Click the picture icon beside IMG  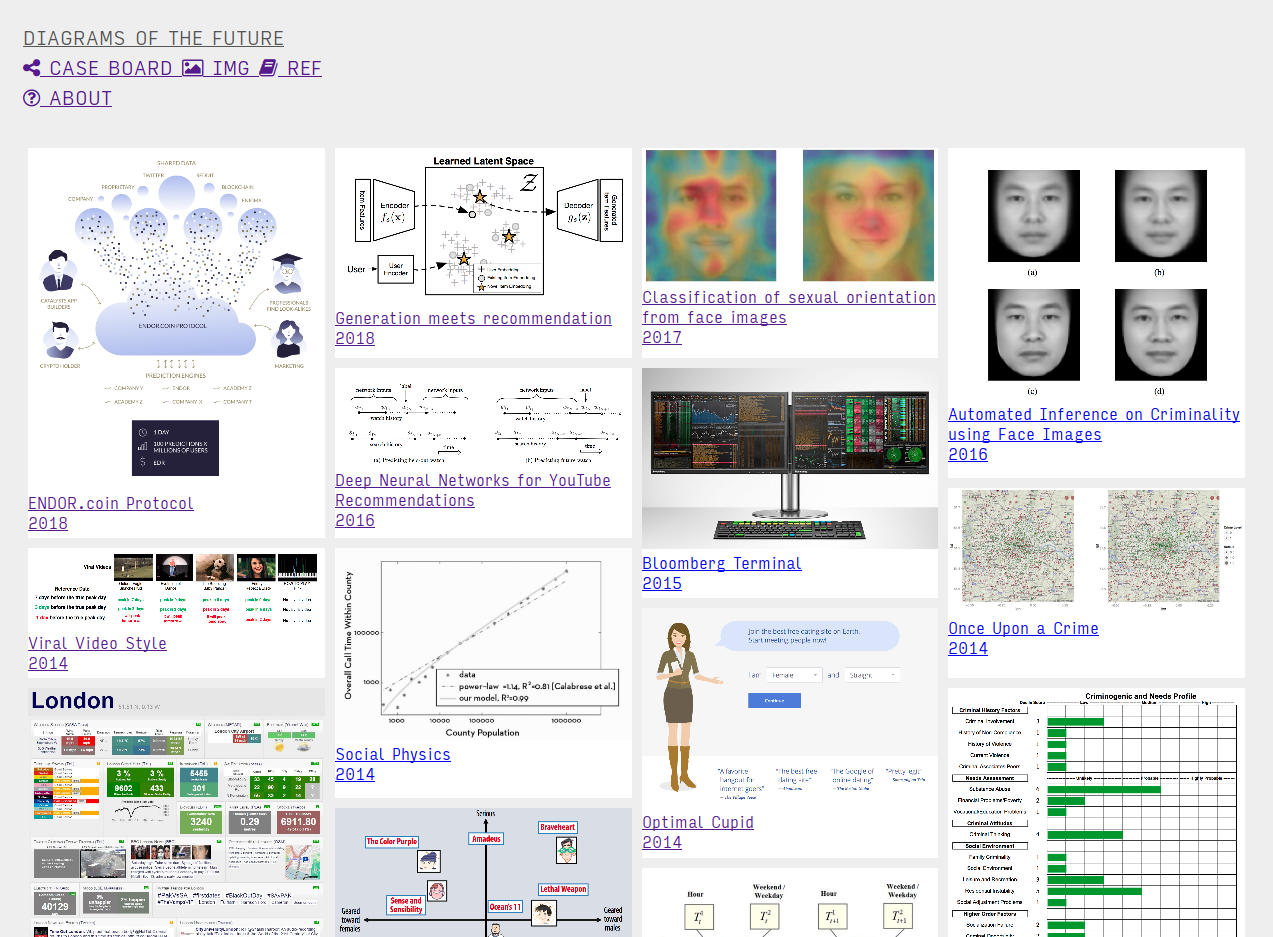(192, 68)
